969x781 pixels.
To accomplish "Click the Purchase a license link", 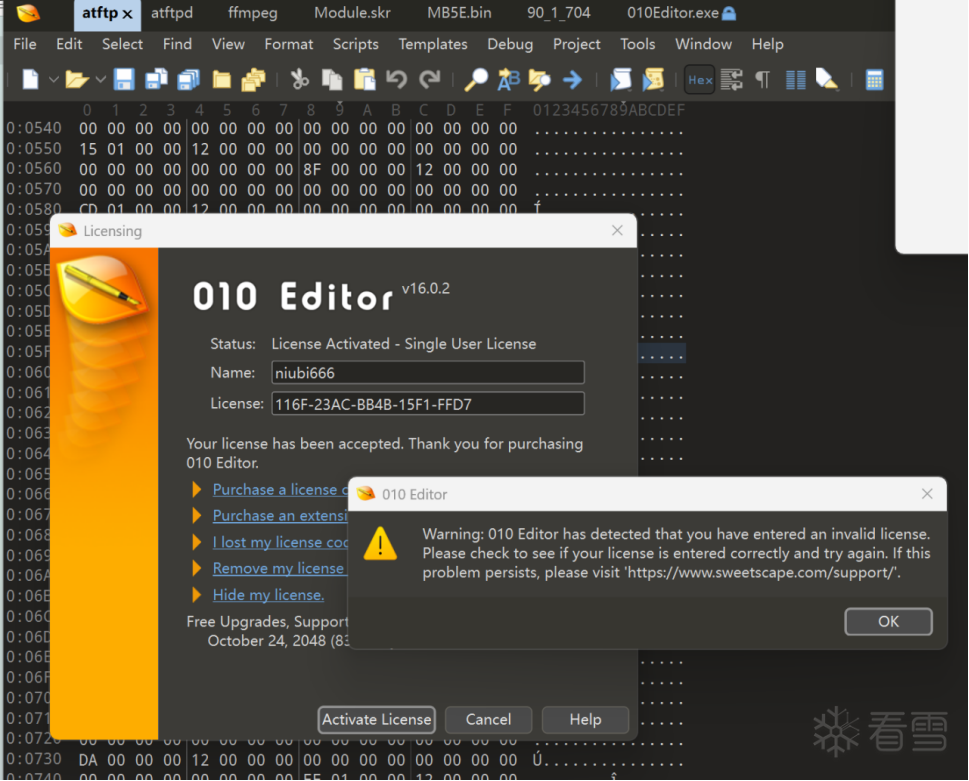I will [x=281, y=489].
